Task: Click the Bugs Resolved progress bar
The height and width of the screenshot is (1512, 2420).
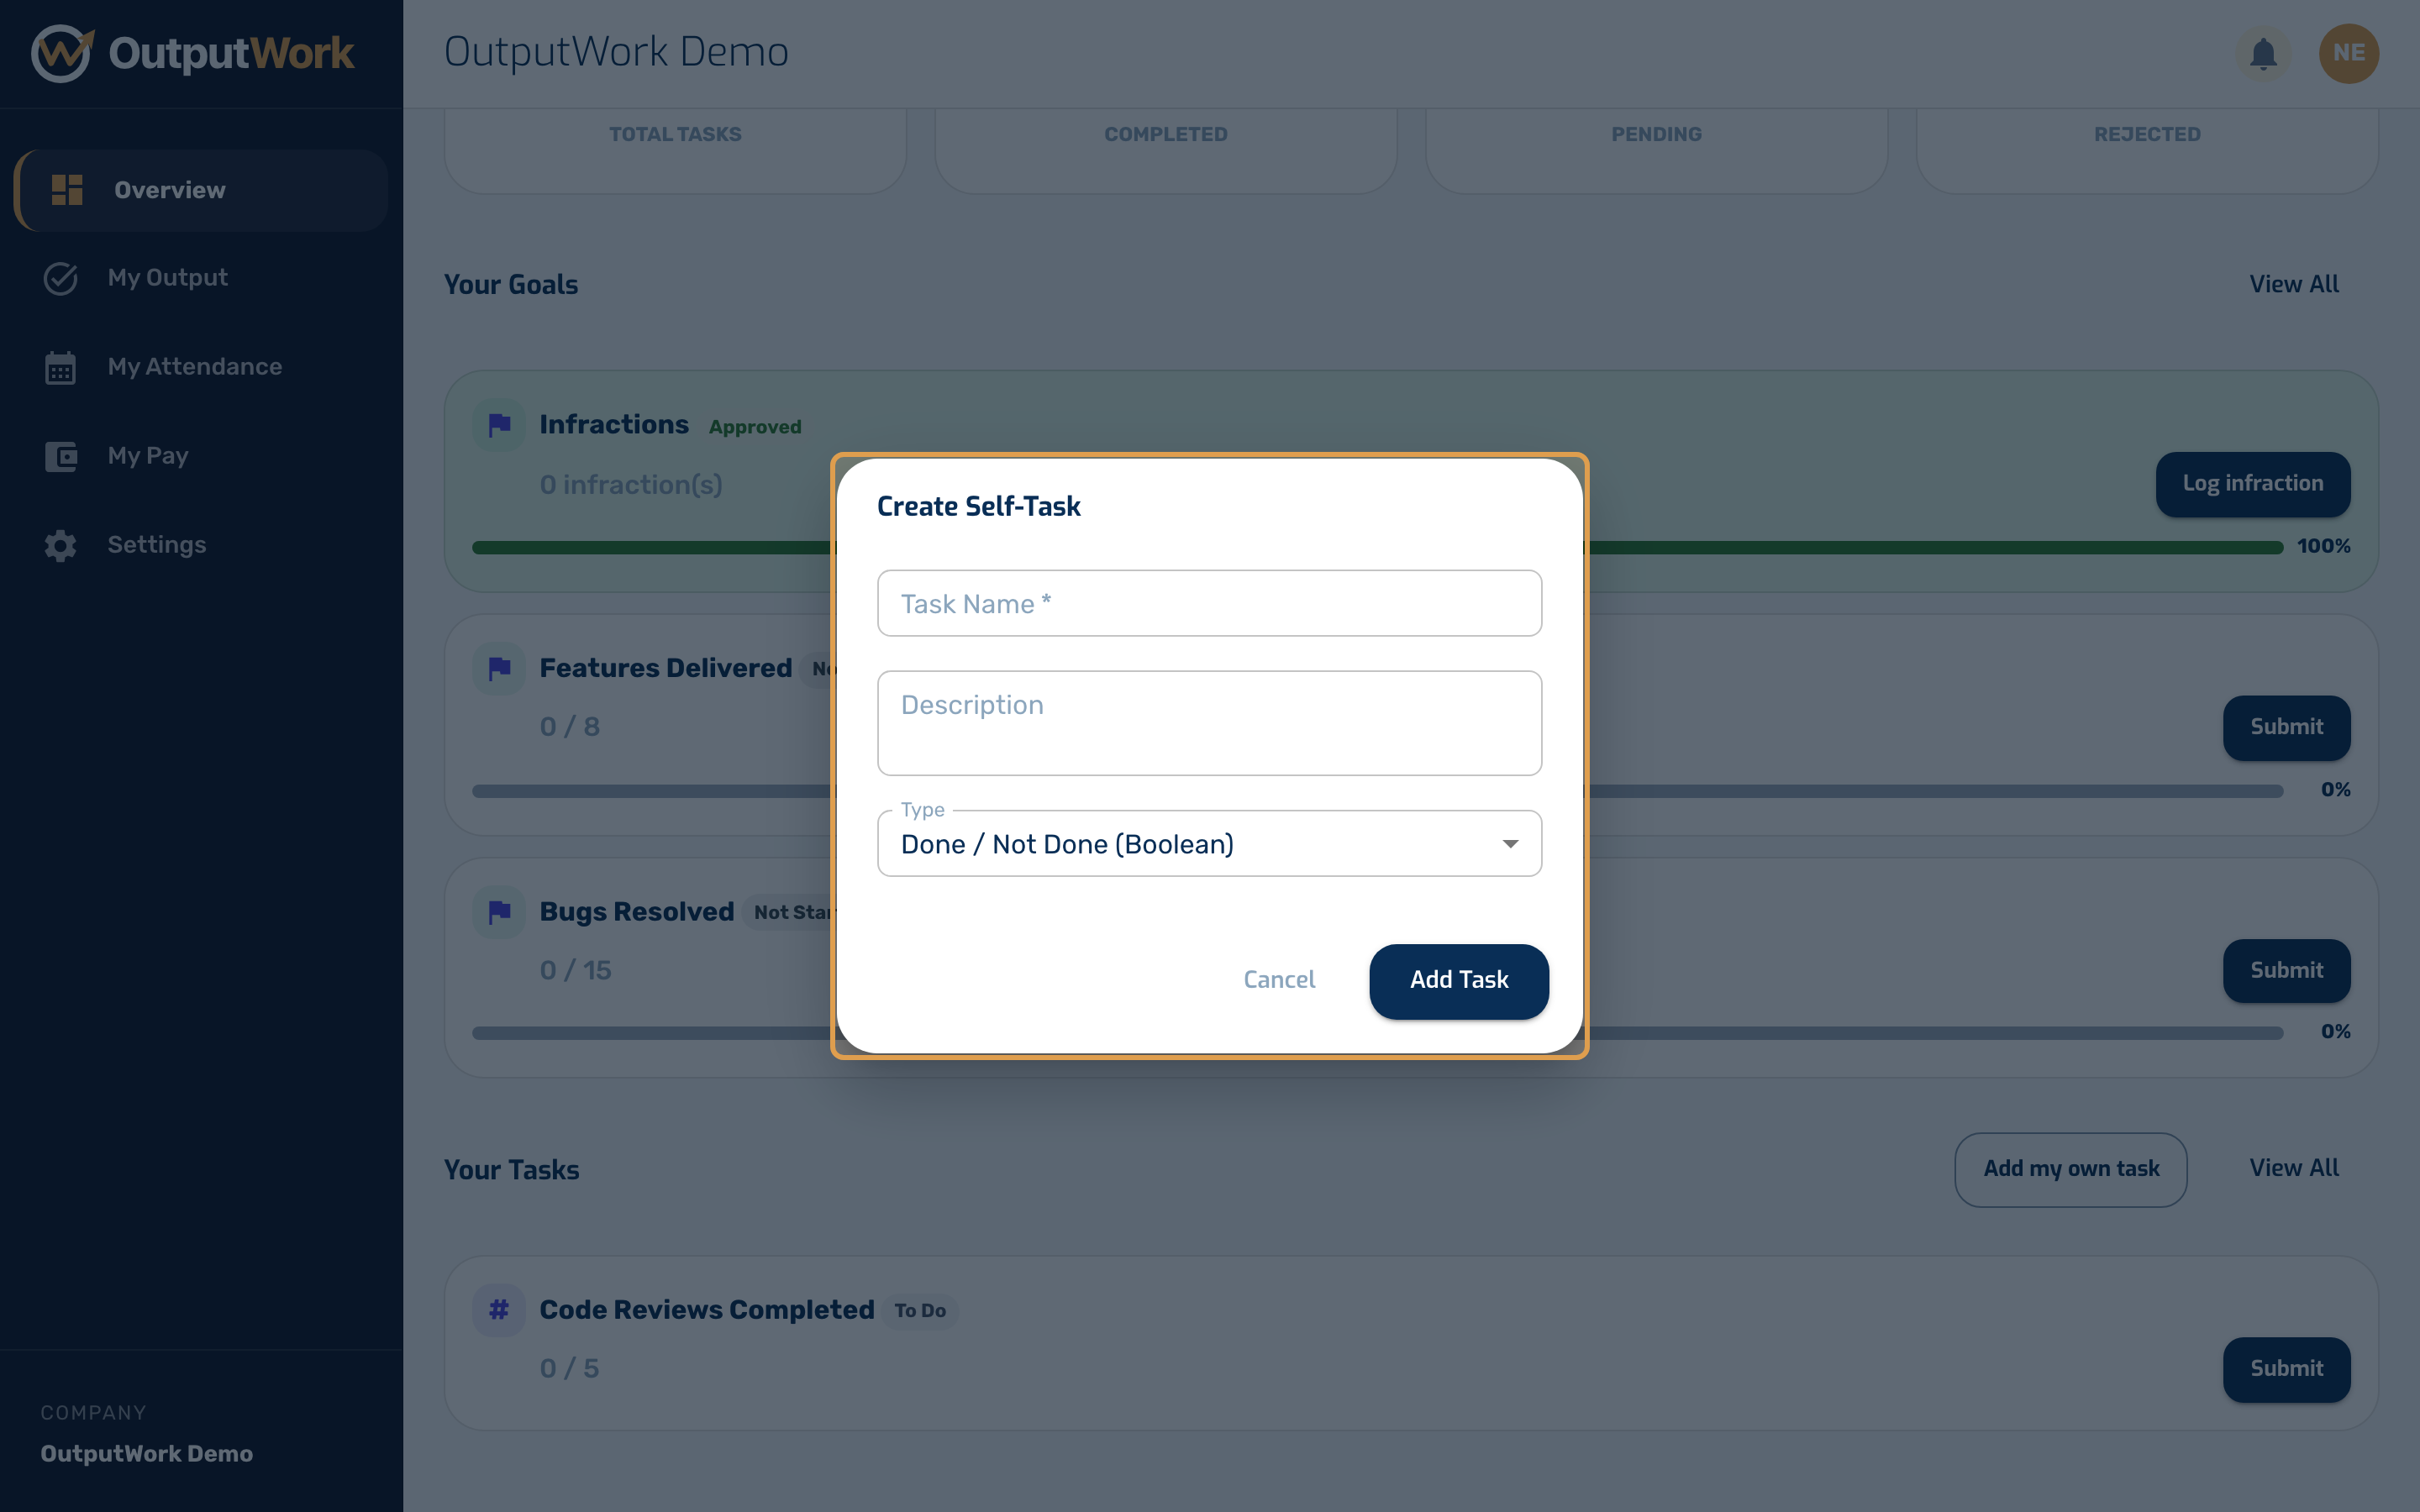Action: click(1377, 1033)
